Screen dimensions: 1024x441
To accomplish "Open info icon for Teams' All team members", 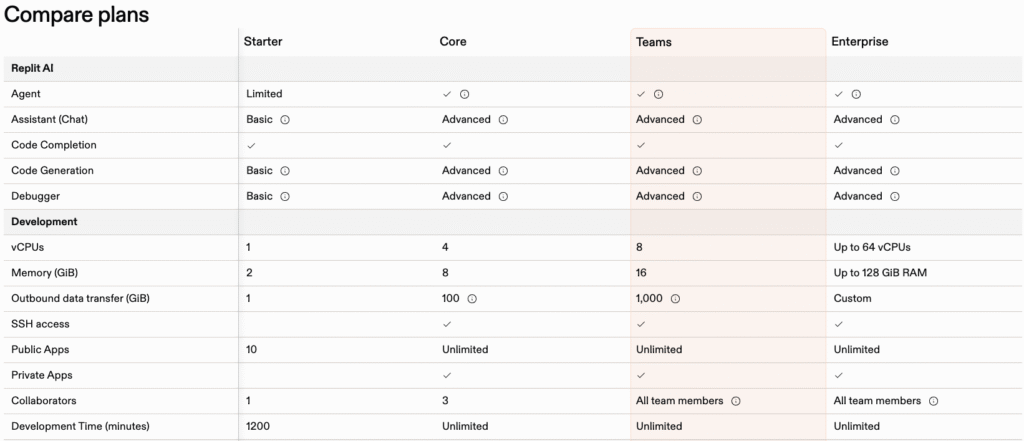I will pos(735,401).
